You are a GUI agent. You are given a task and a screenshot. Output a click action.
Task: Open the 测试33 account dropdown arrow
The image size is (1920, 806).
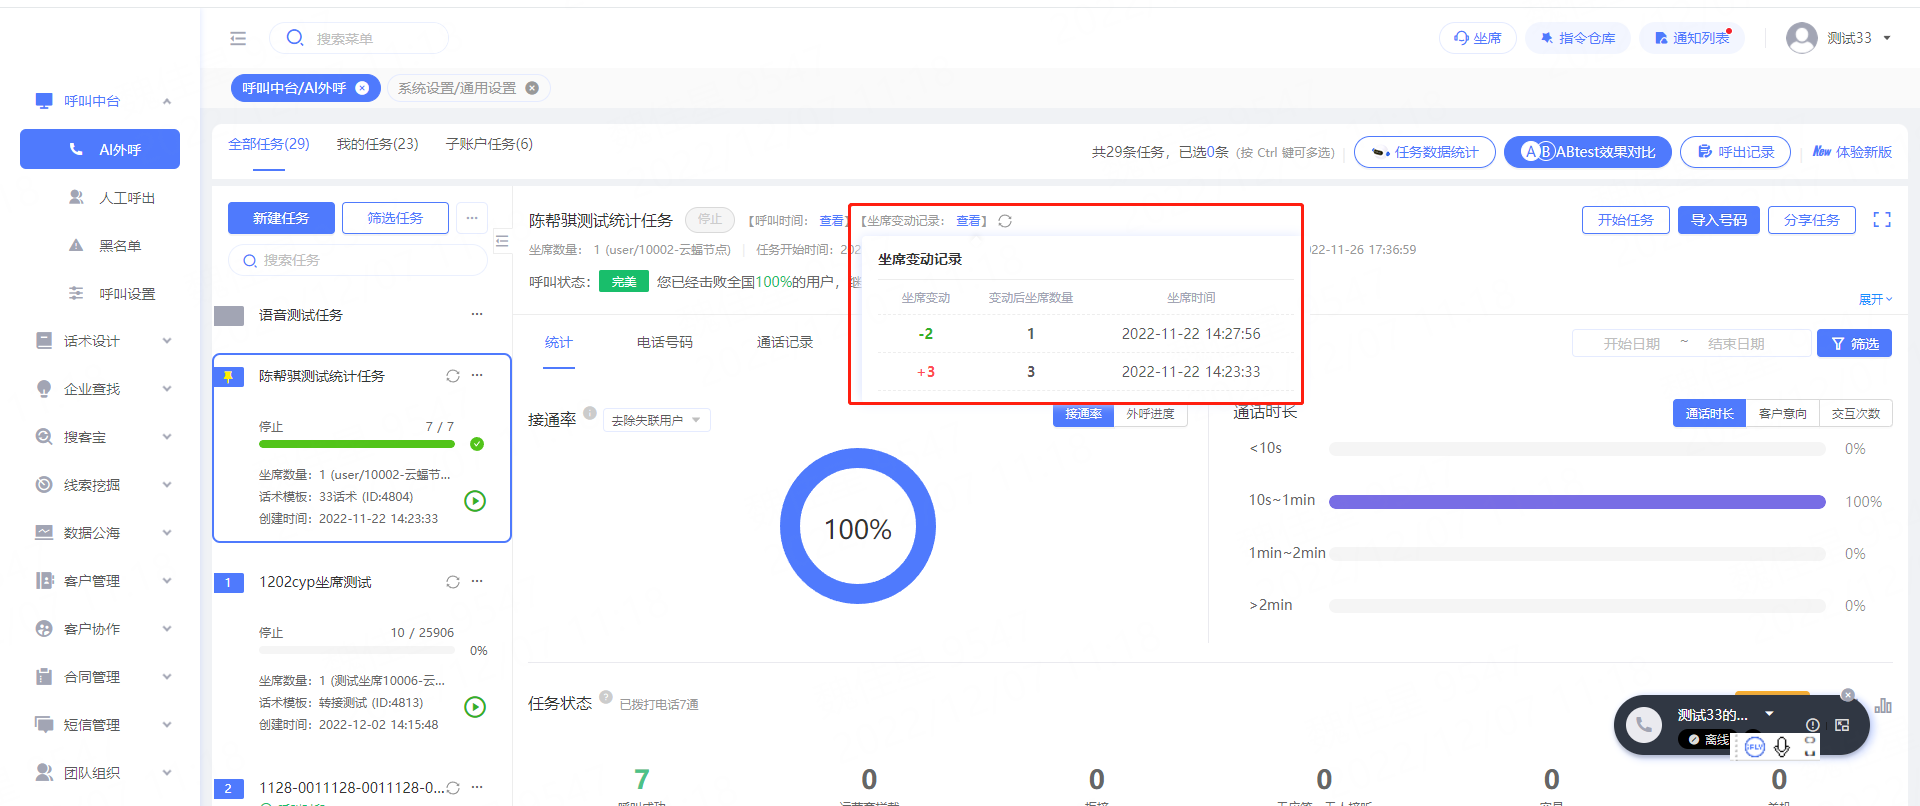(x=1887, y=38)
